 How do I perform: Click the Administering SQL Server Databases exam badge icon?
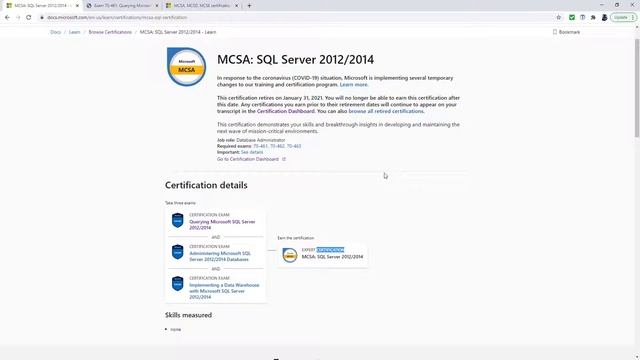(x=178, y=252)
